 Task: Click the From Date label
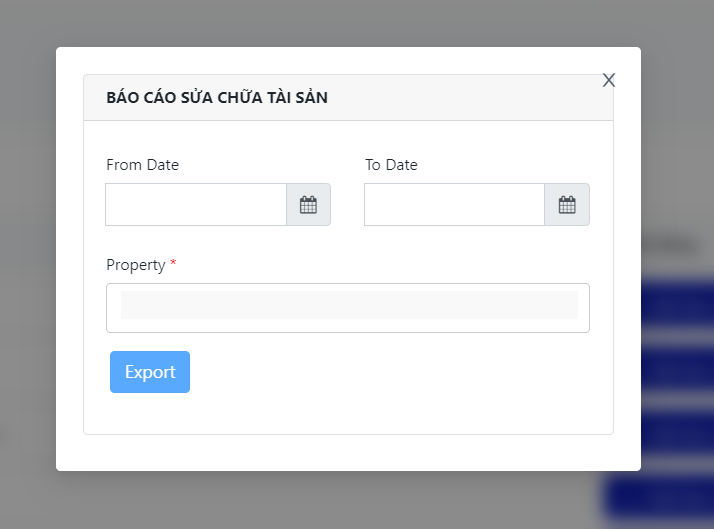pyautogui.click(x=142, y=165)
